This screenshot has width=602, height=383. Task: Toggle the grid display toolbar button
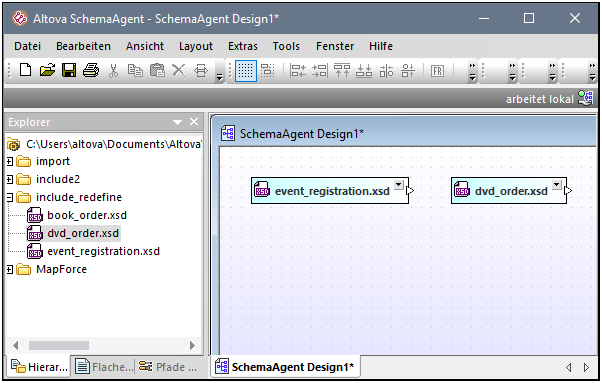coord(246,71)
